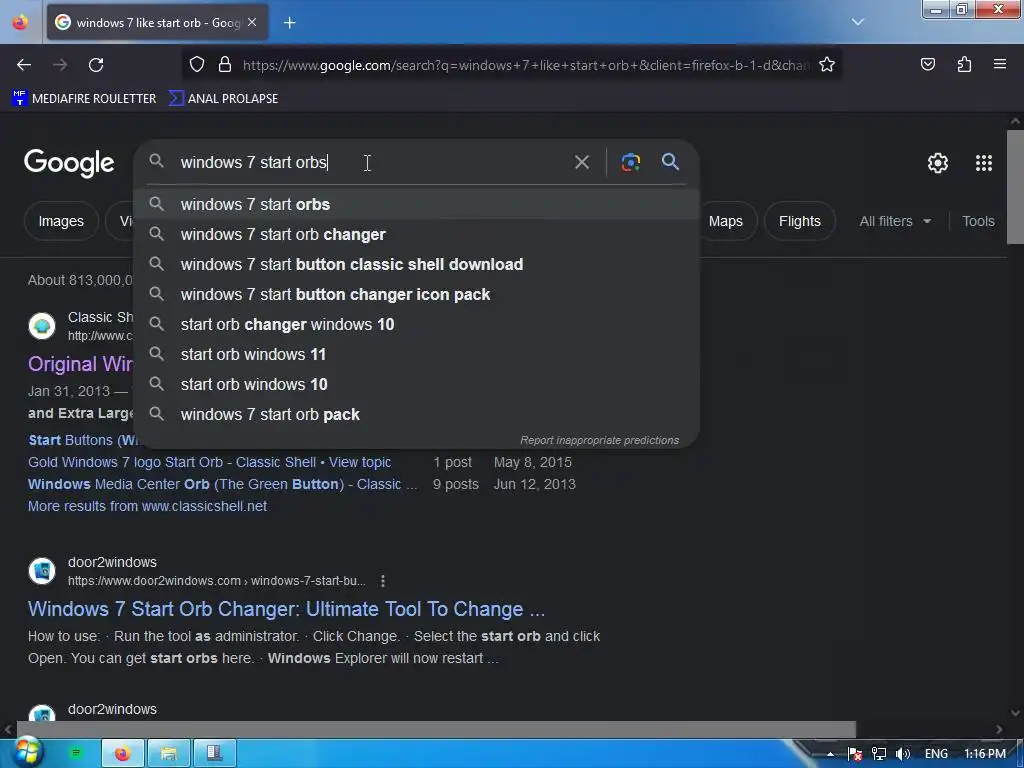Screen dimensions: 1024x768
Task: Open the Pocket save icon
Action: [x=928, y=64]
